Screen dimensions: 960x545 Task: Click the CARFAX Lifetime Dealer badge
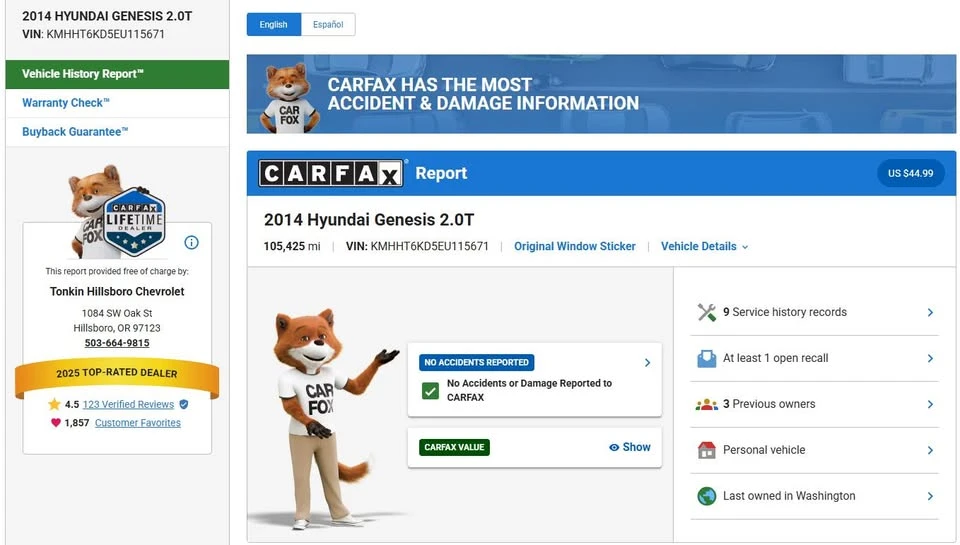click(x=135, y=222)
